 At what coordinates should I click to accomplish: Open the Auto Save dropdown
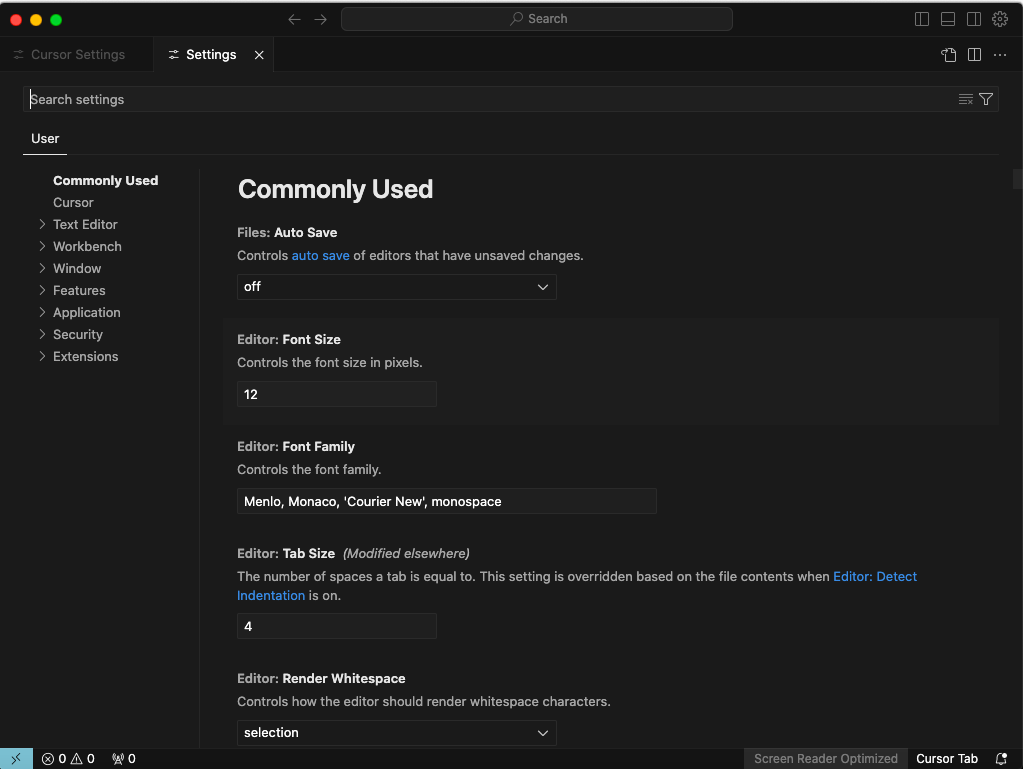tap(396, 287)
